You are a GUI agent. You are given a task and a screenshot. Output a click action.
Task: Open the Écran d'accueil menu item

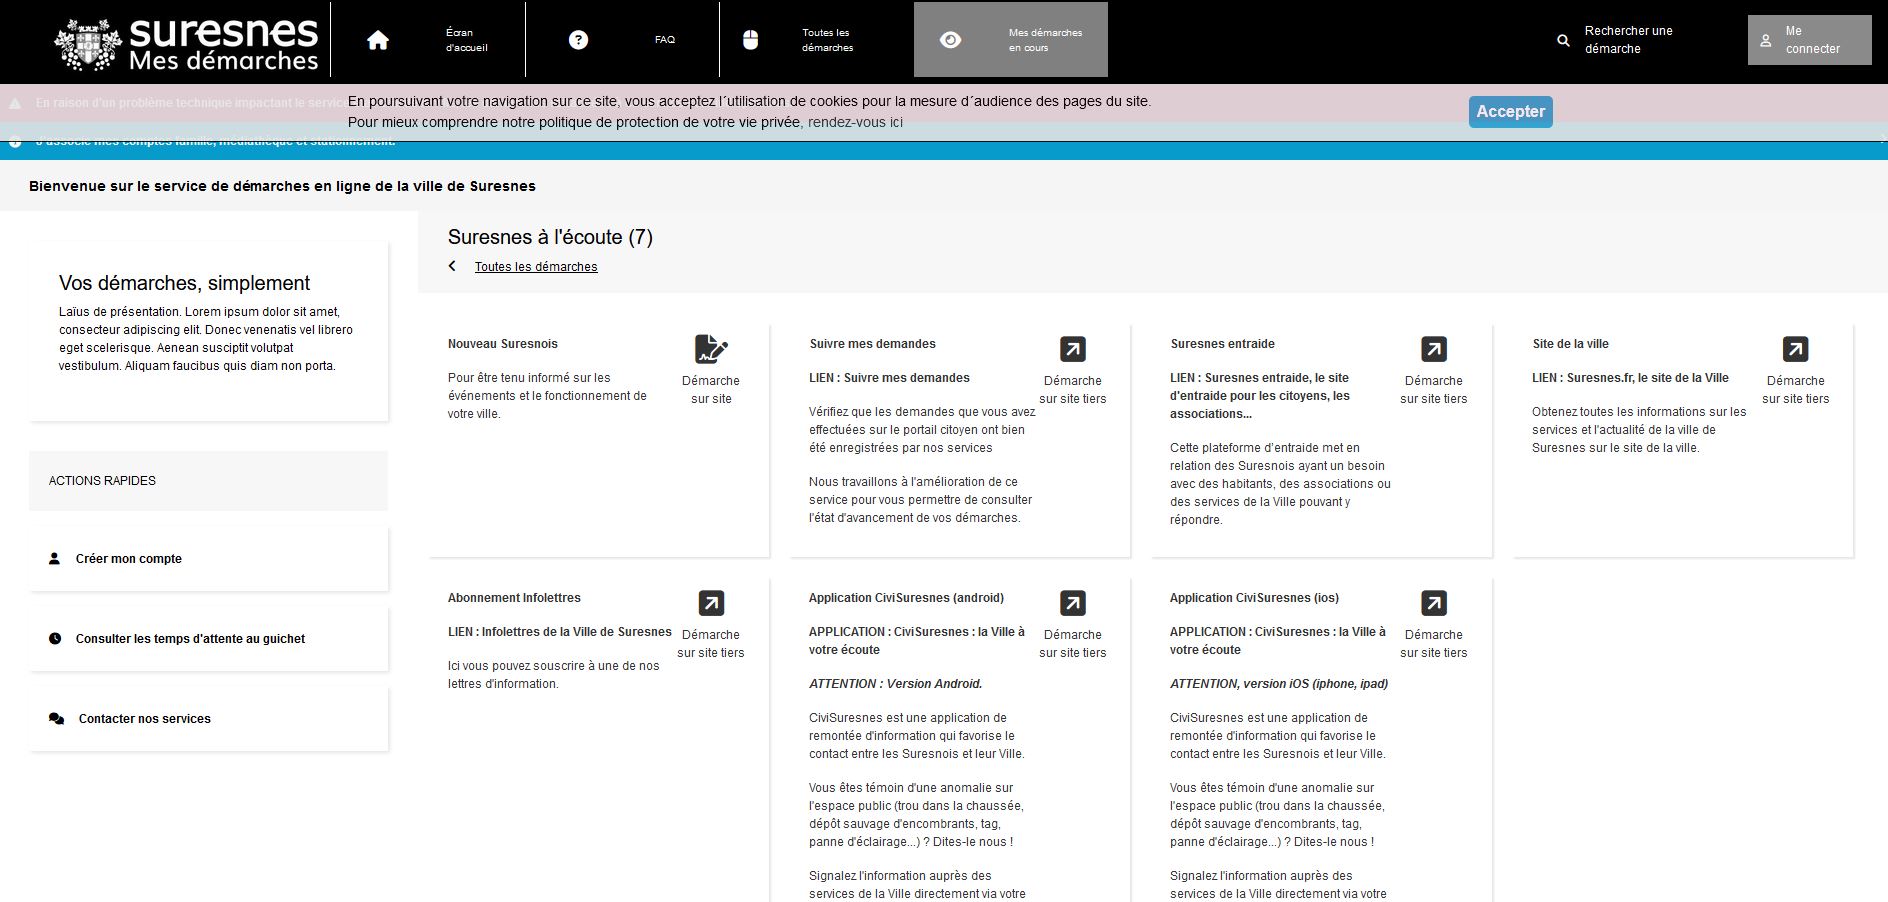click(x=464, y=39)
